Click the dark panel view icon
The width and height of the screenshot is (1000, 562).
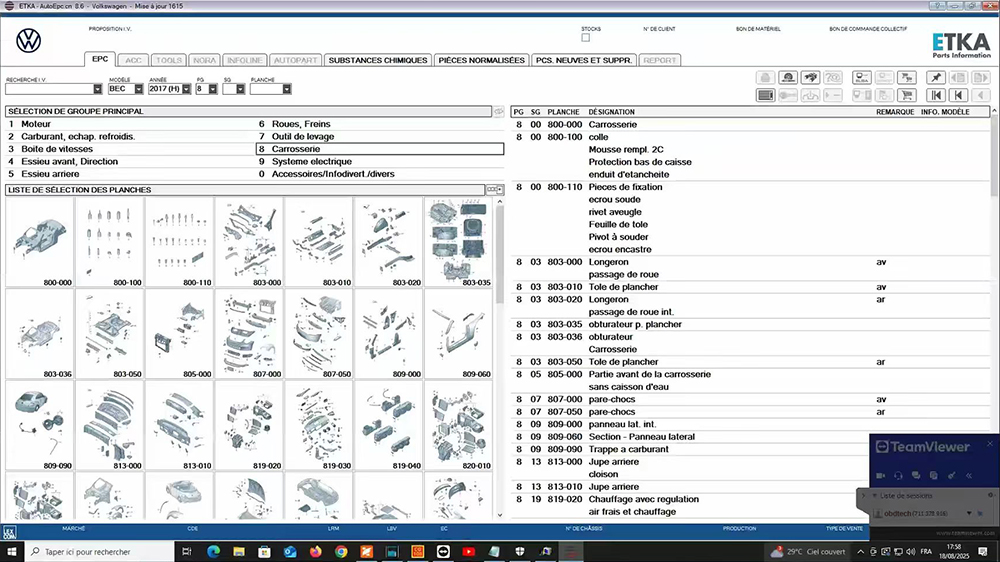click(765, 95)
